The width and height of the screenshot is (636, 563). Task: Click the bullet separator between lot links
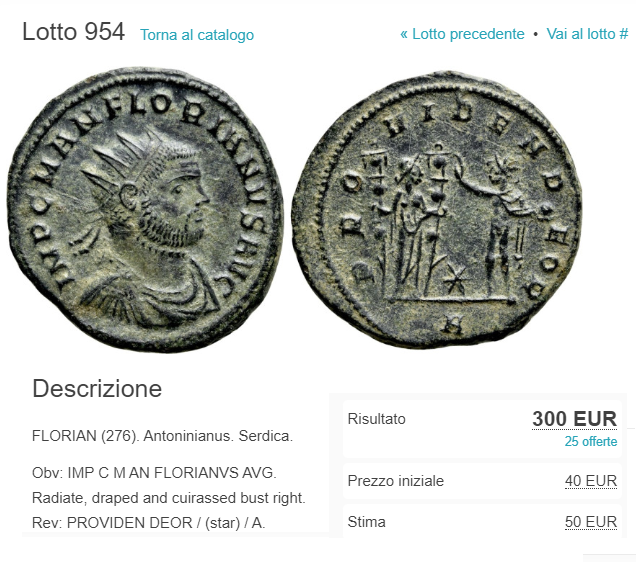pos(535,35)
